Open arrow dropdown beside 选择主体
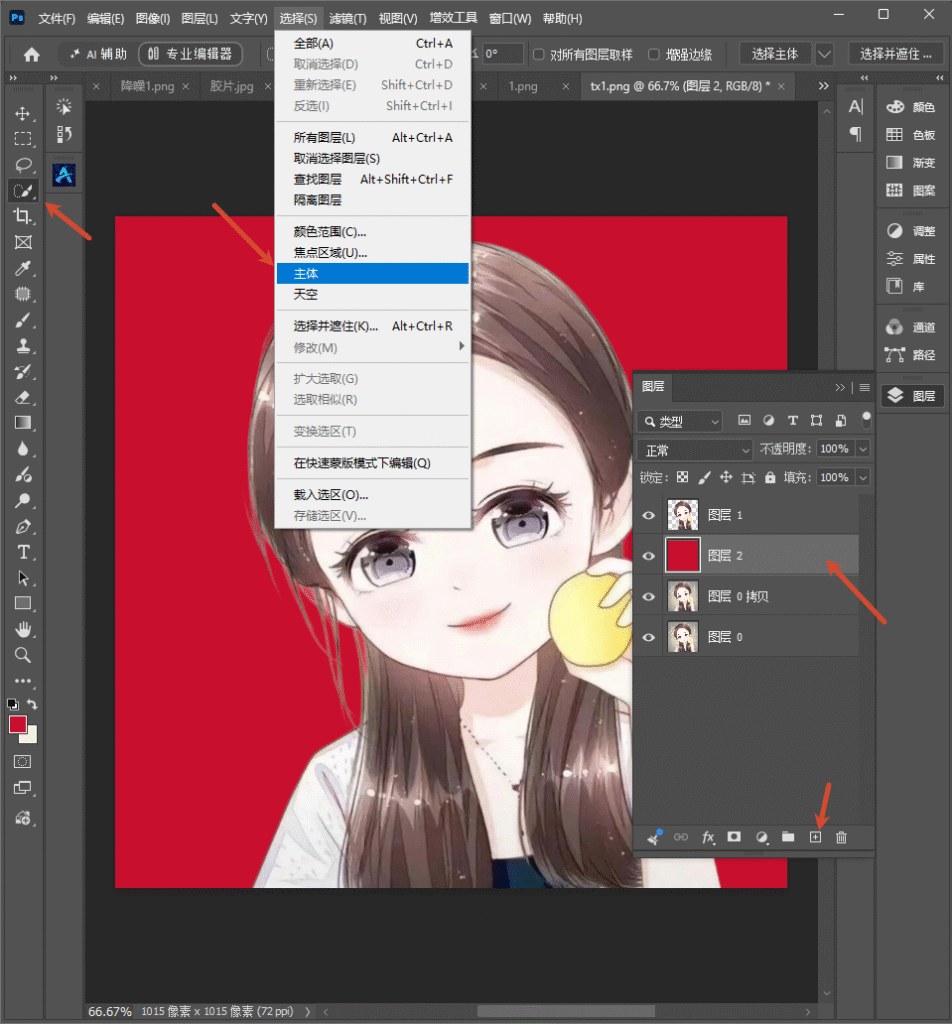The width and height of the screenshot is (952, 1024). coord(824,54)
